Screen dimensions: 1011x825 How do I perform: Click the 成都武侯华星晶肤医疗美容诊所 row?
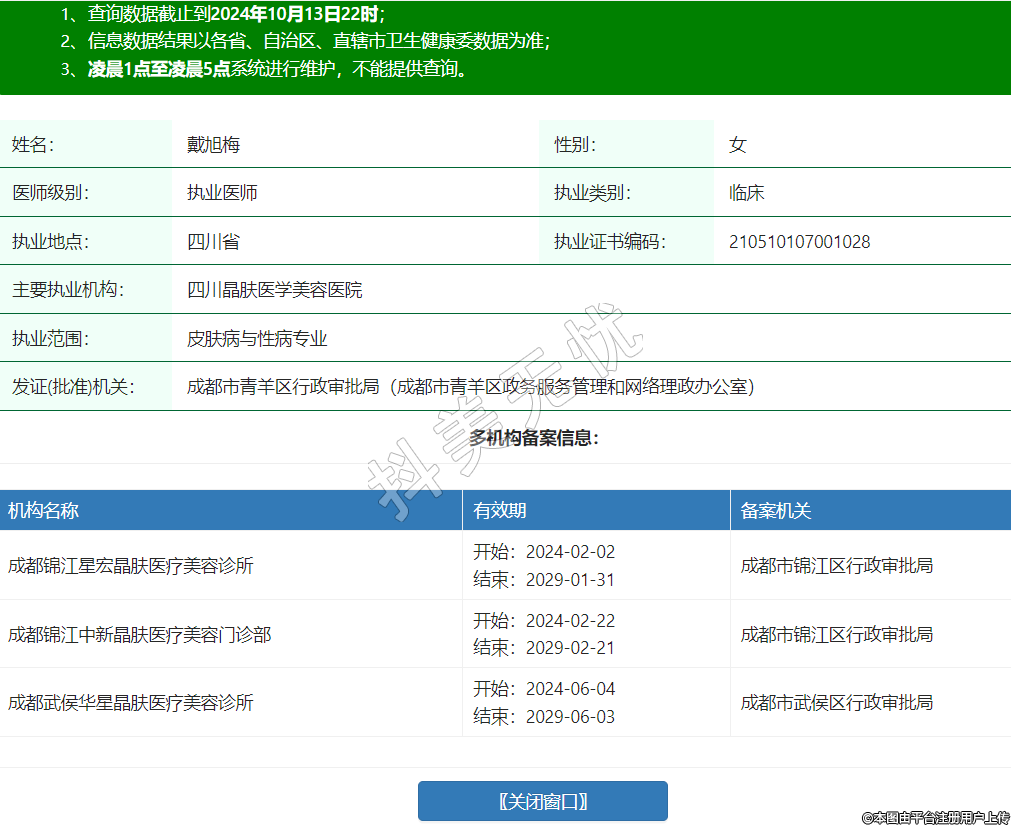coord(131,703)
